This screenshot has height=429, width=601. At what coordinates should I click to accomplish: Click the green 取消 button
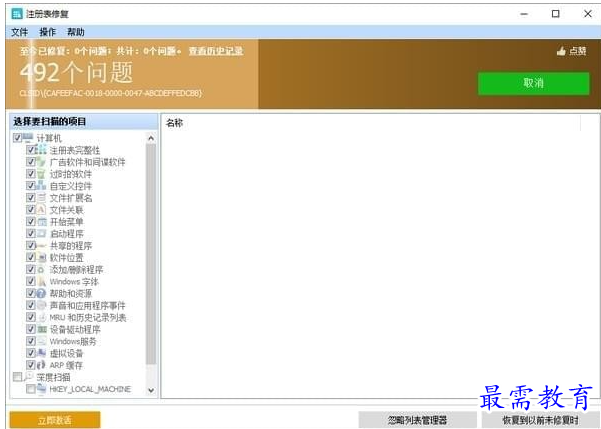coord(533,83)
